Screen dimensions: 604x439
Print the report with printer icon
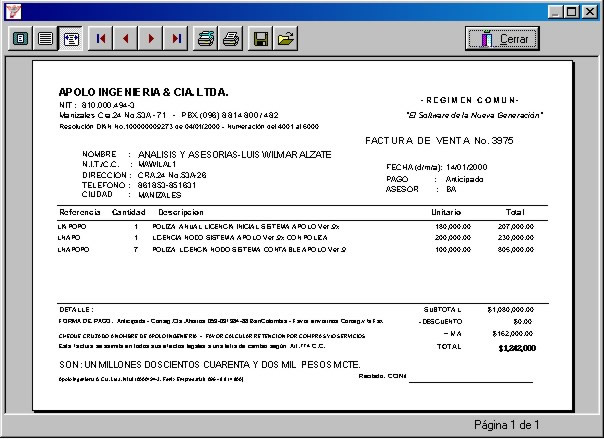[231, 39]
